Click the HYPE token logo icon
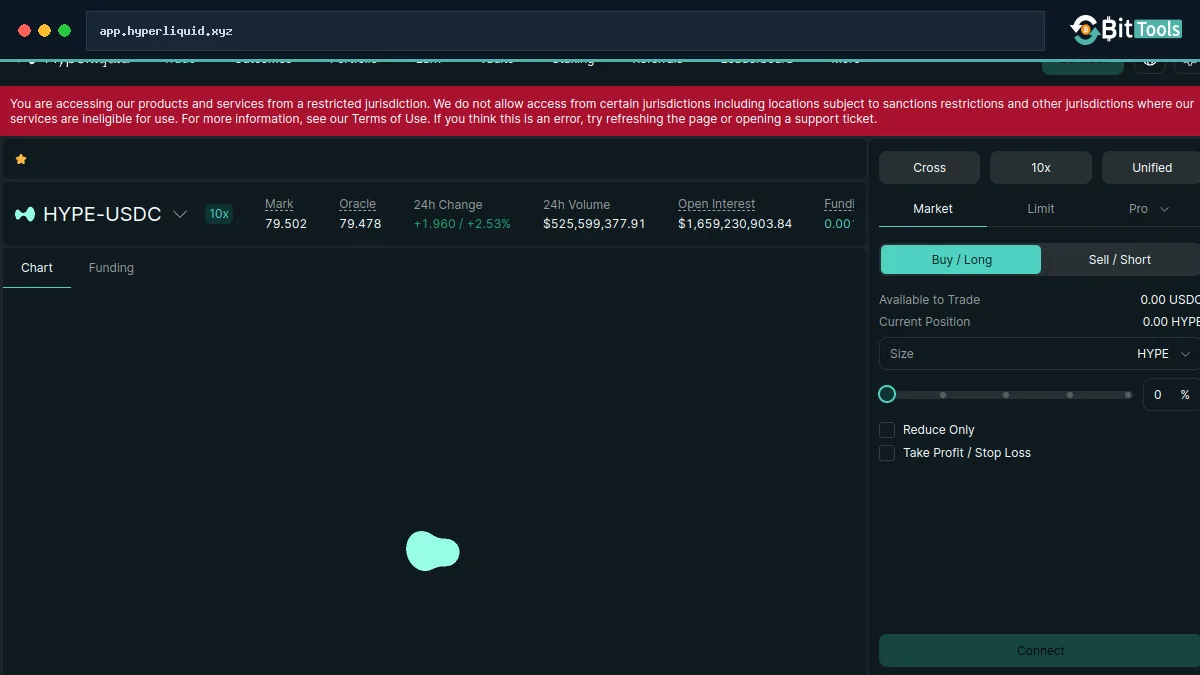Image resolution: width=1200 pixels, height=675 pixels. pyautogui.click(x=25, y=214)
